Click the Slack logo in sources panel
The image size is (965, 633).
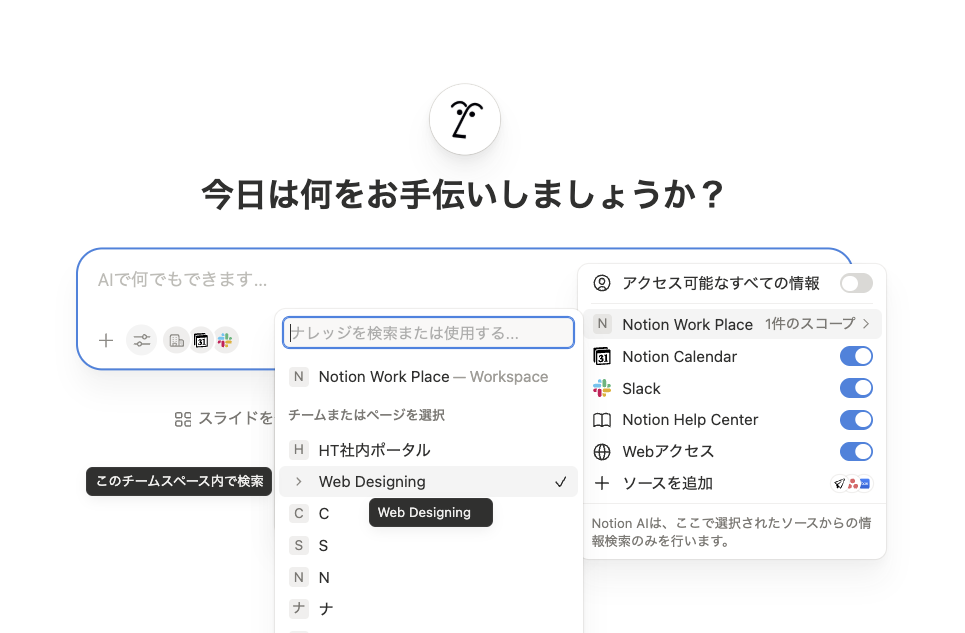click(601, 388)
